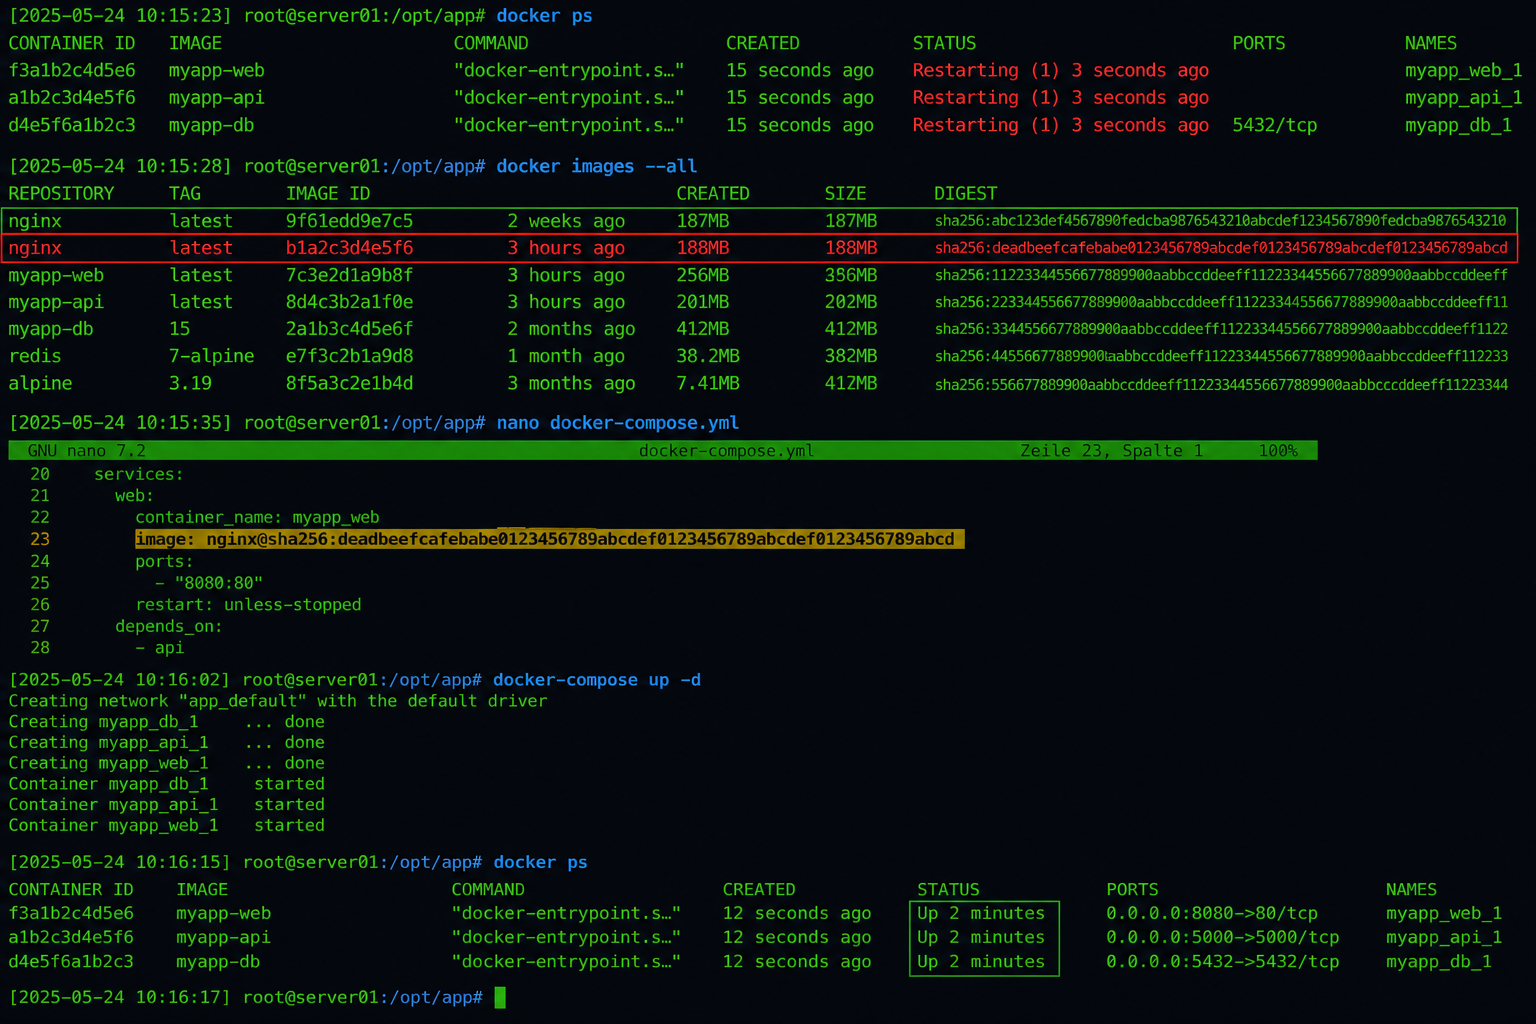This screenshot has height=1024, width=1536.
Task: Click the docker images --all command
Action: (596, 166)
